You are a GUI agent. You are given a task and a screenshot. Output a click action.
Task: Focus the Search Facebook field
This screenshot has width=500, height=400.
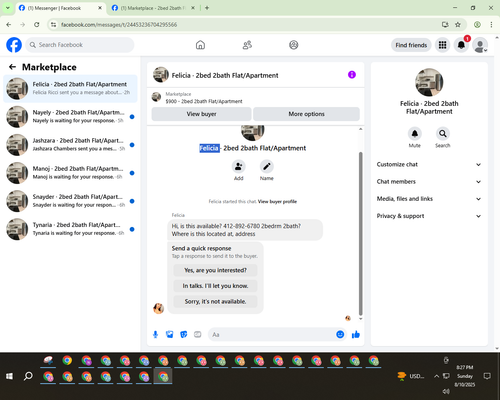[80, 45]
